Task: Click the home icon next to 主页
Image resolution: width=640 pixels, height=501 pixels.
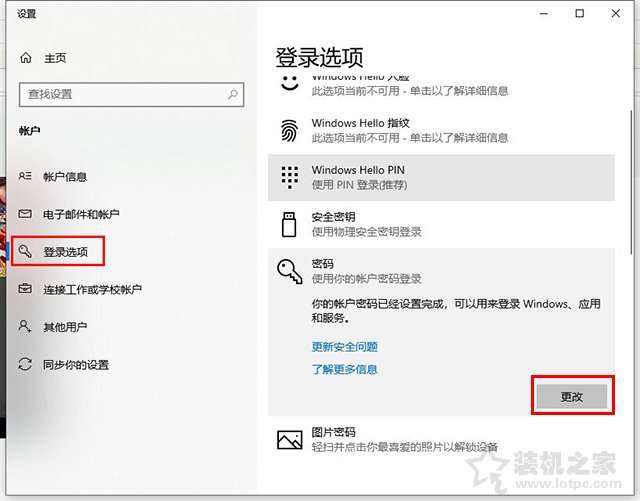Action: pyautogui.click(x=26, y=58)
